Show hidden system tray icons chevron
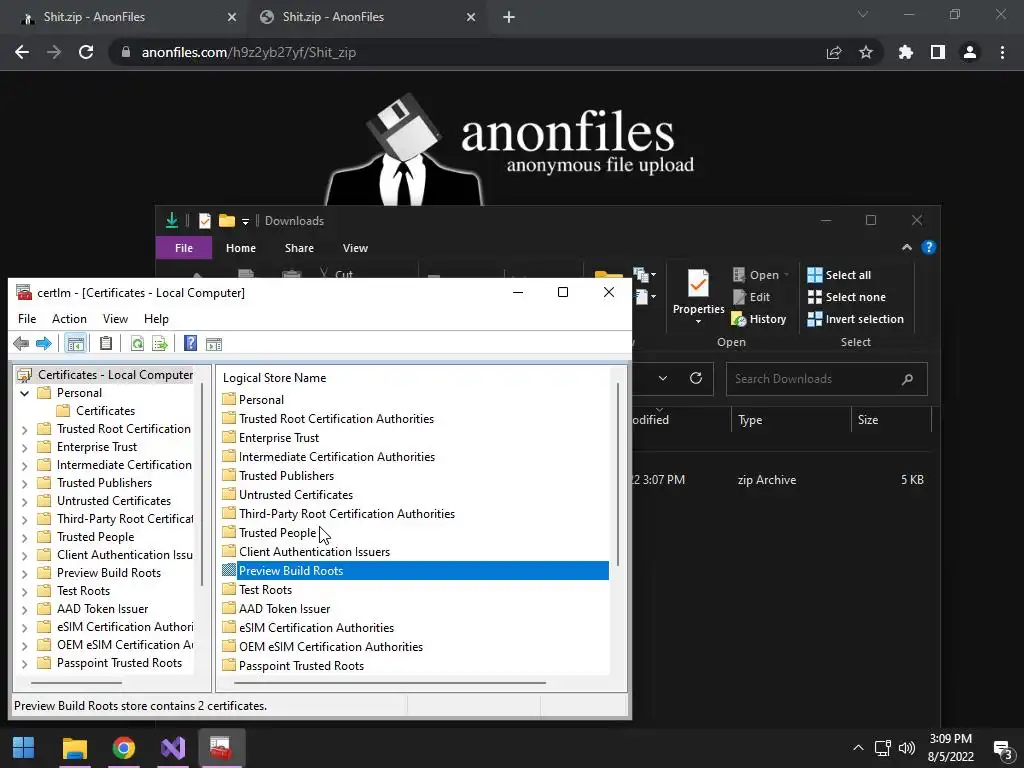The width and height of the screenshot is (1024, 768). coord(858,748)
